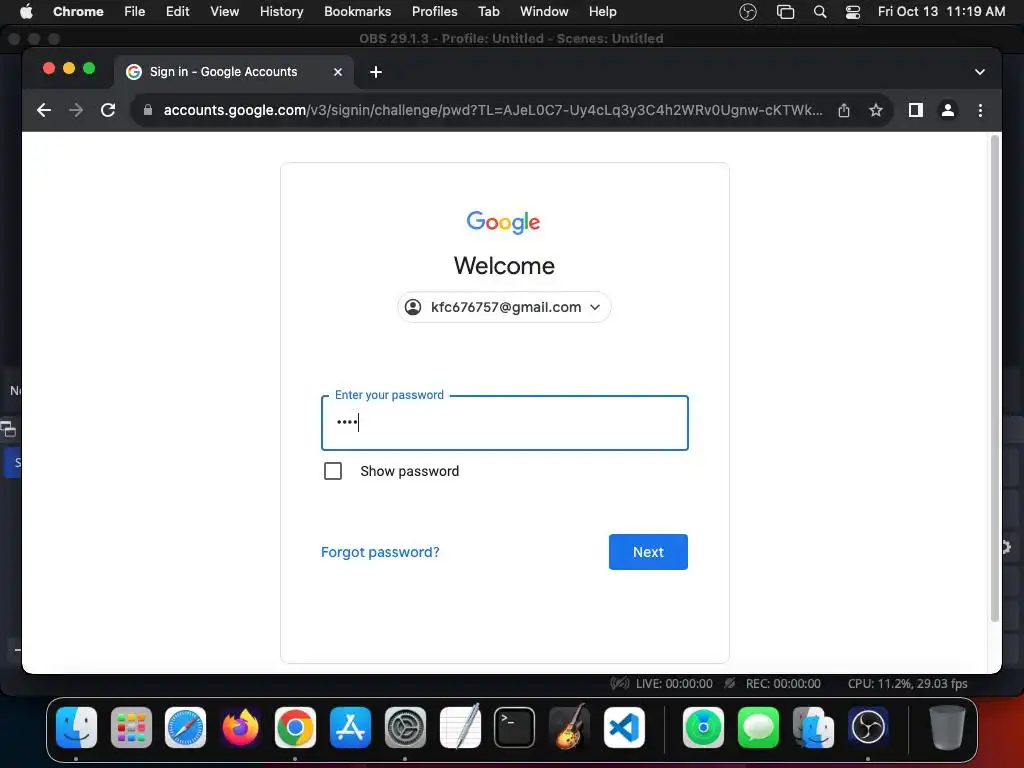Screen dimensions: 1024x768
Task: Go back with Chrome's back arrow
Action: [44, 110]
